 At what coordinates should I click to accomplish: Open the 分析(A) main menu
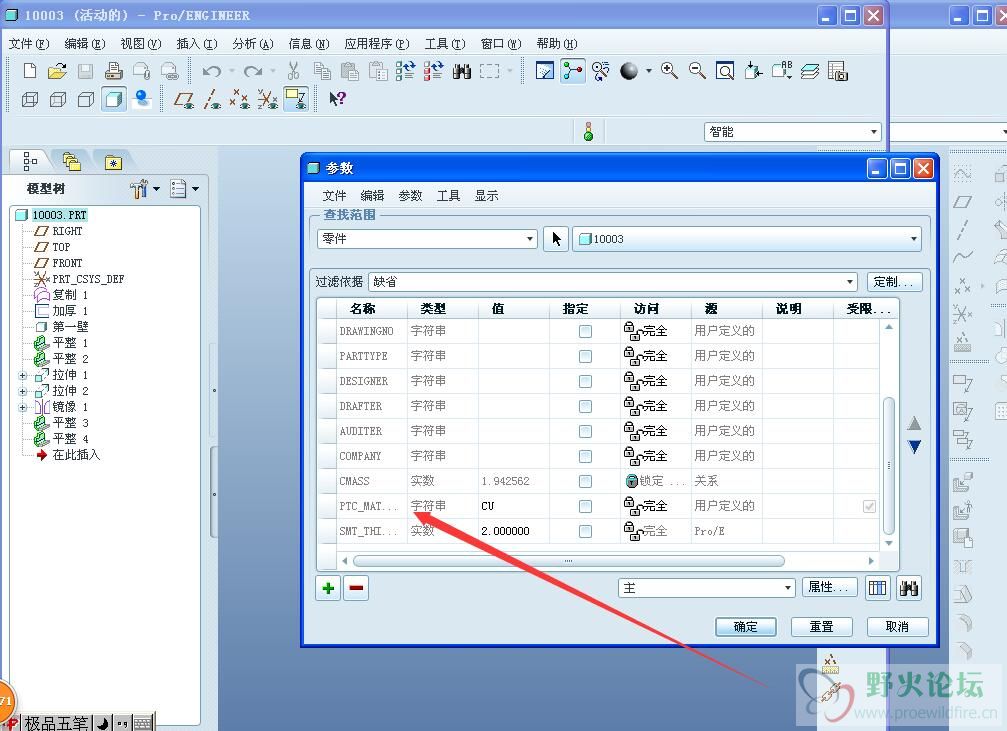(253, 44)
